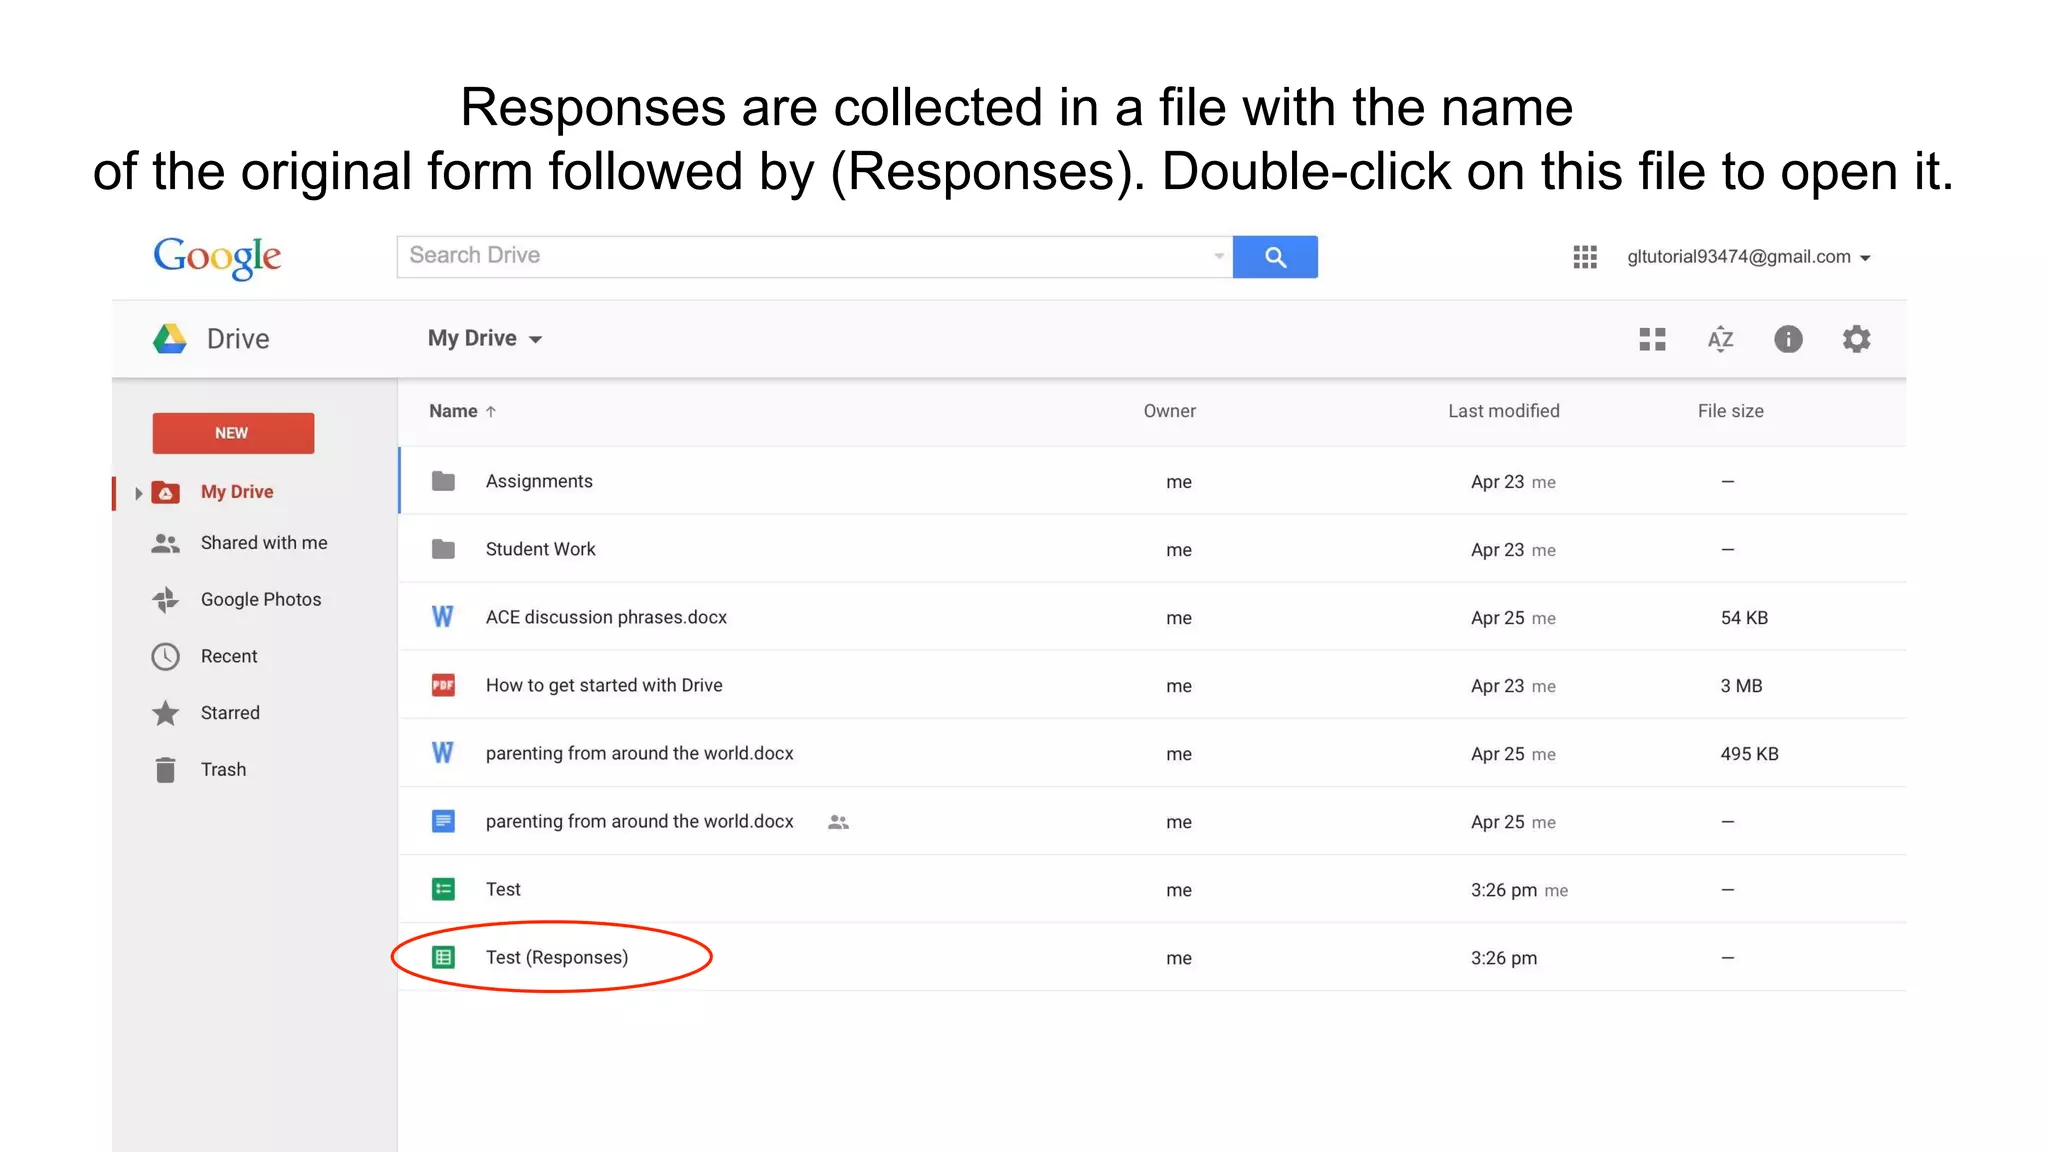
Task: Click the 495 KB file size
Action: pyautogui.click(x=1749, y=754)
